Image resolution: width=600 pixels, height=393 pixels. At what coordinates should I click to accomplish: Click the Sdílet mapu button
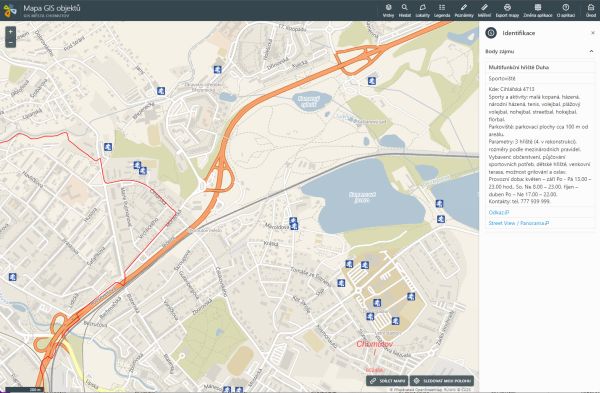(387, 381)
